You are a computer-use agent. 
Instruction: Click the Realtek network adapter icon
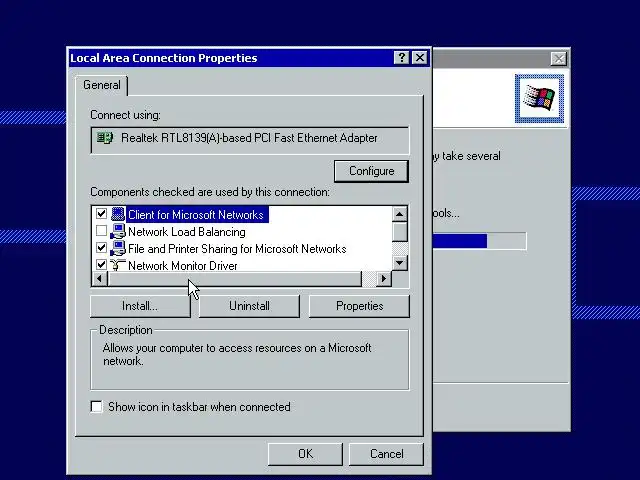coord(105,138)
